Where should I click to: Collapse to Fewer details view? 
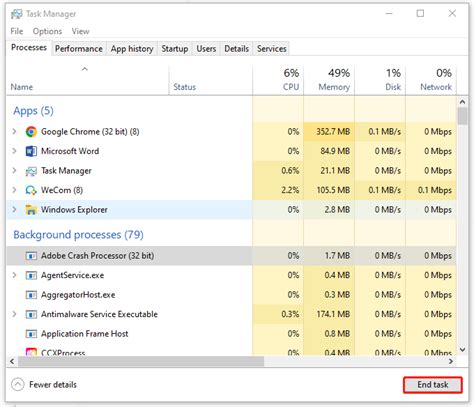click(44, 385)
